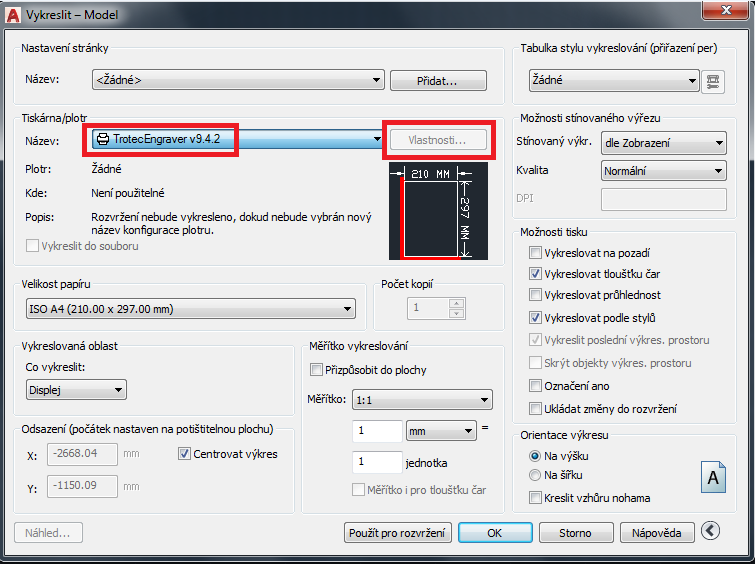Image resolution: width=755 pixels, height=564 pixels.
Task: Toggle Centrovat výkres checkbox
Action: click(x=184, y=454)
